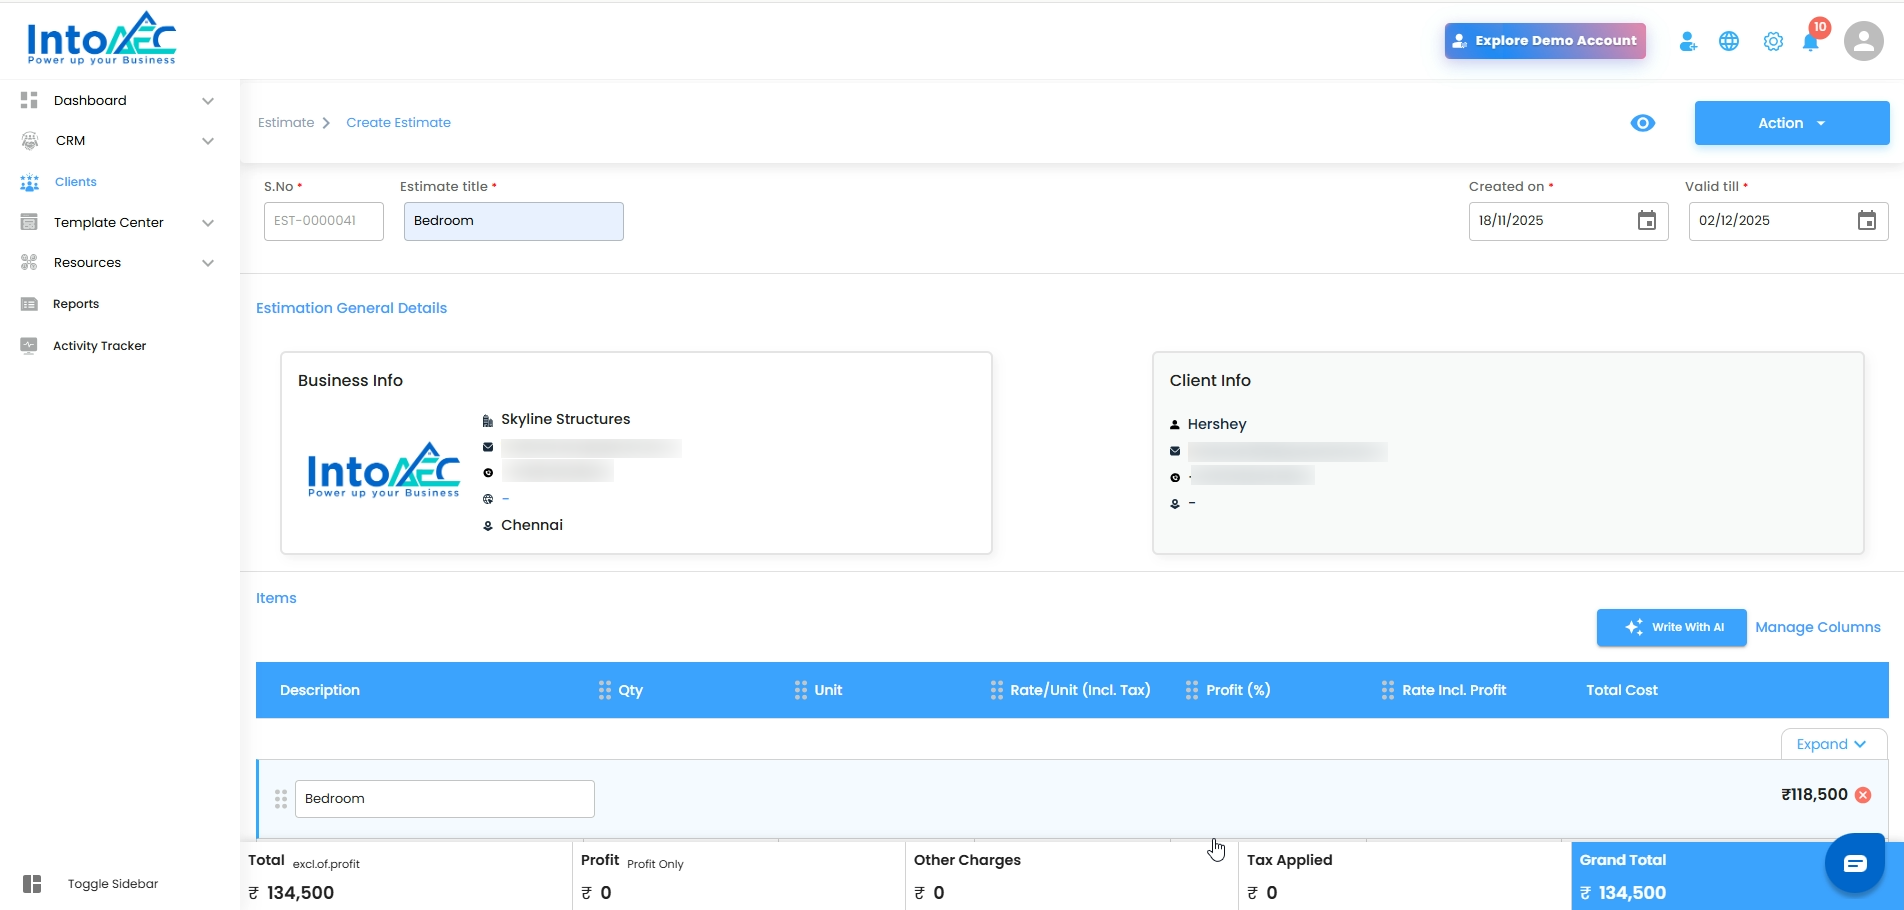1904x910 pixels.
Task: Click the add user icon in header
Action: click(x=1688, y=41)
